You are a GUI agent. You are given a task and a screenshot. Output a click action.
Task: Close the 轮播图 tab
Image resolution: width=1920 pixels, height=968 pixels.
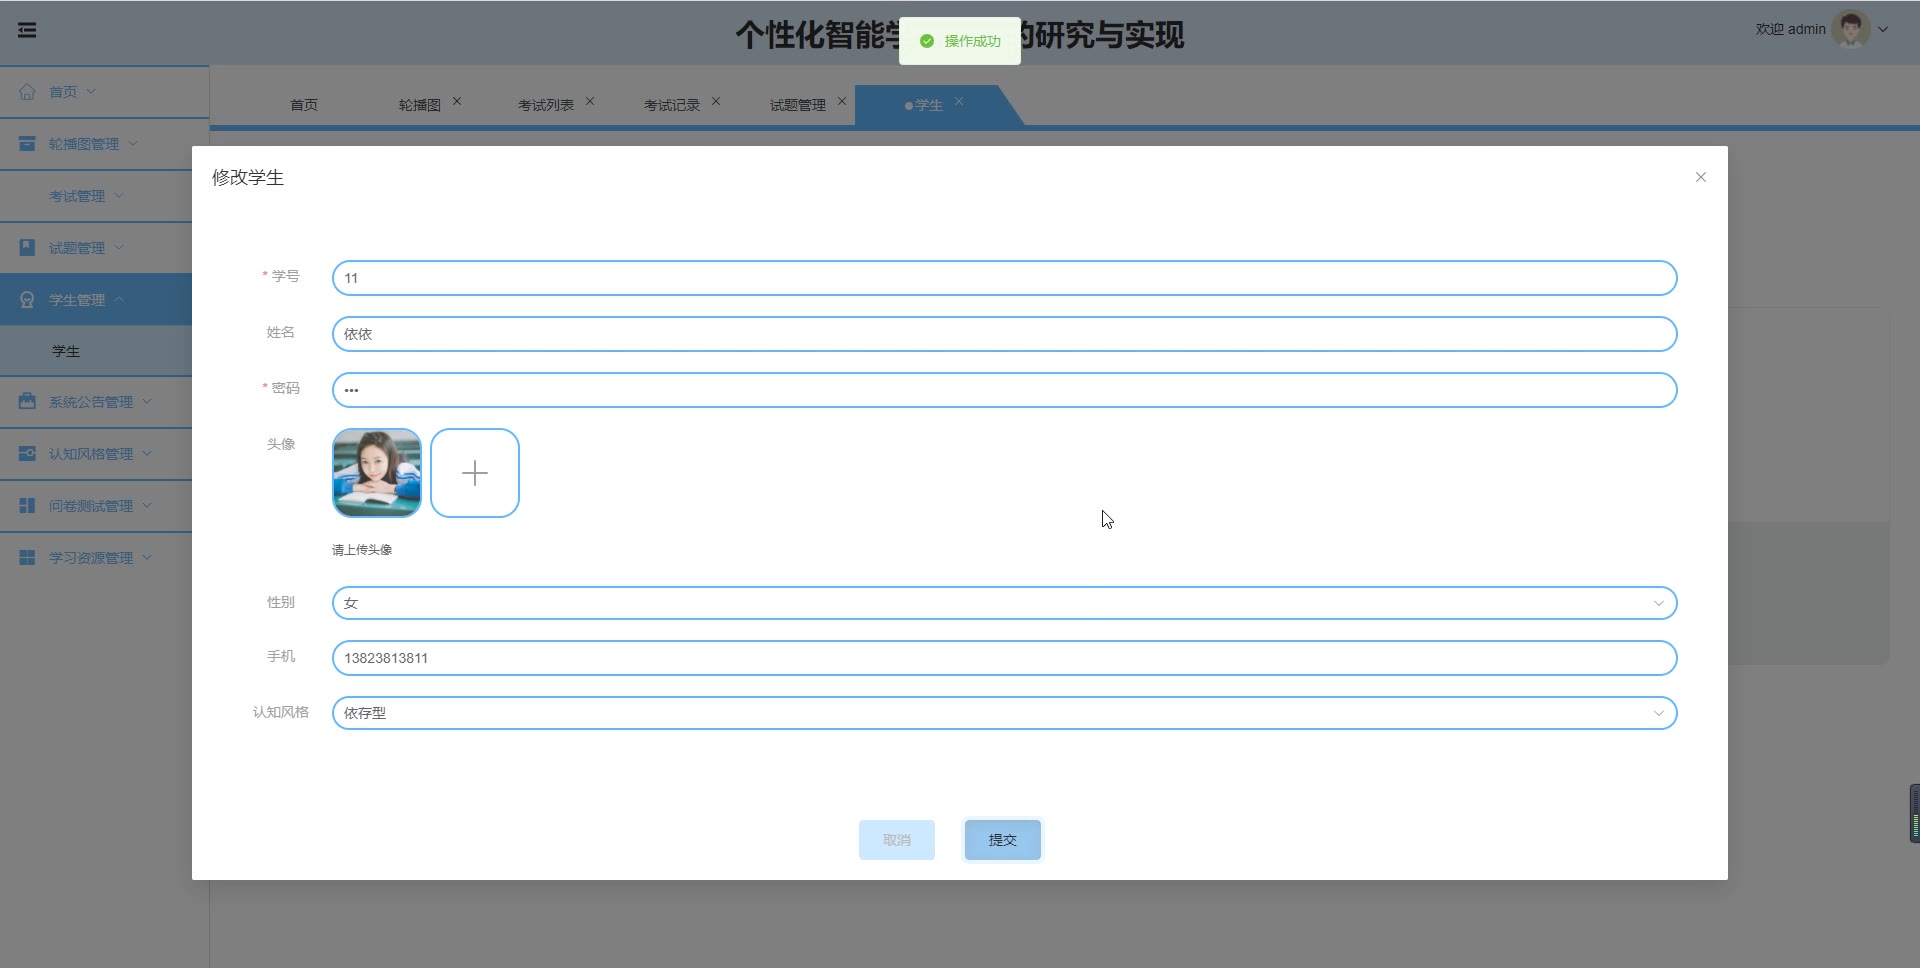(457, 101)
